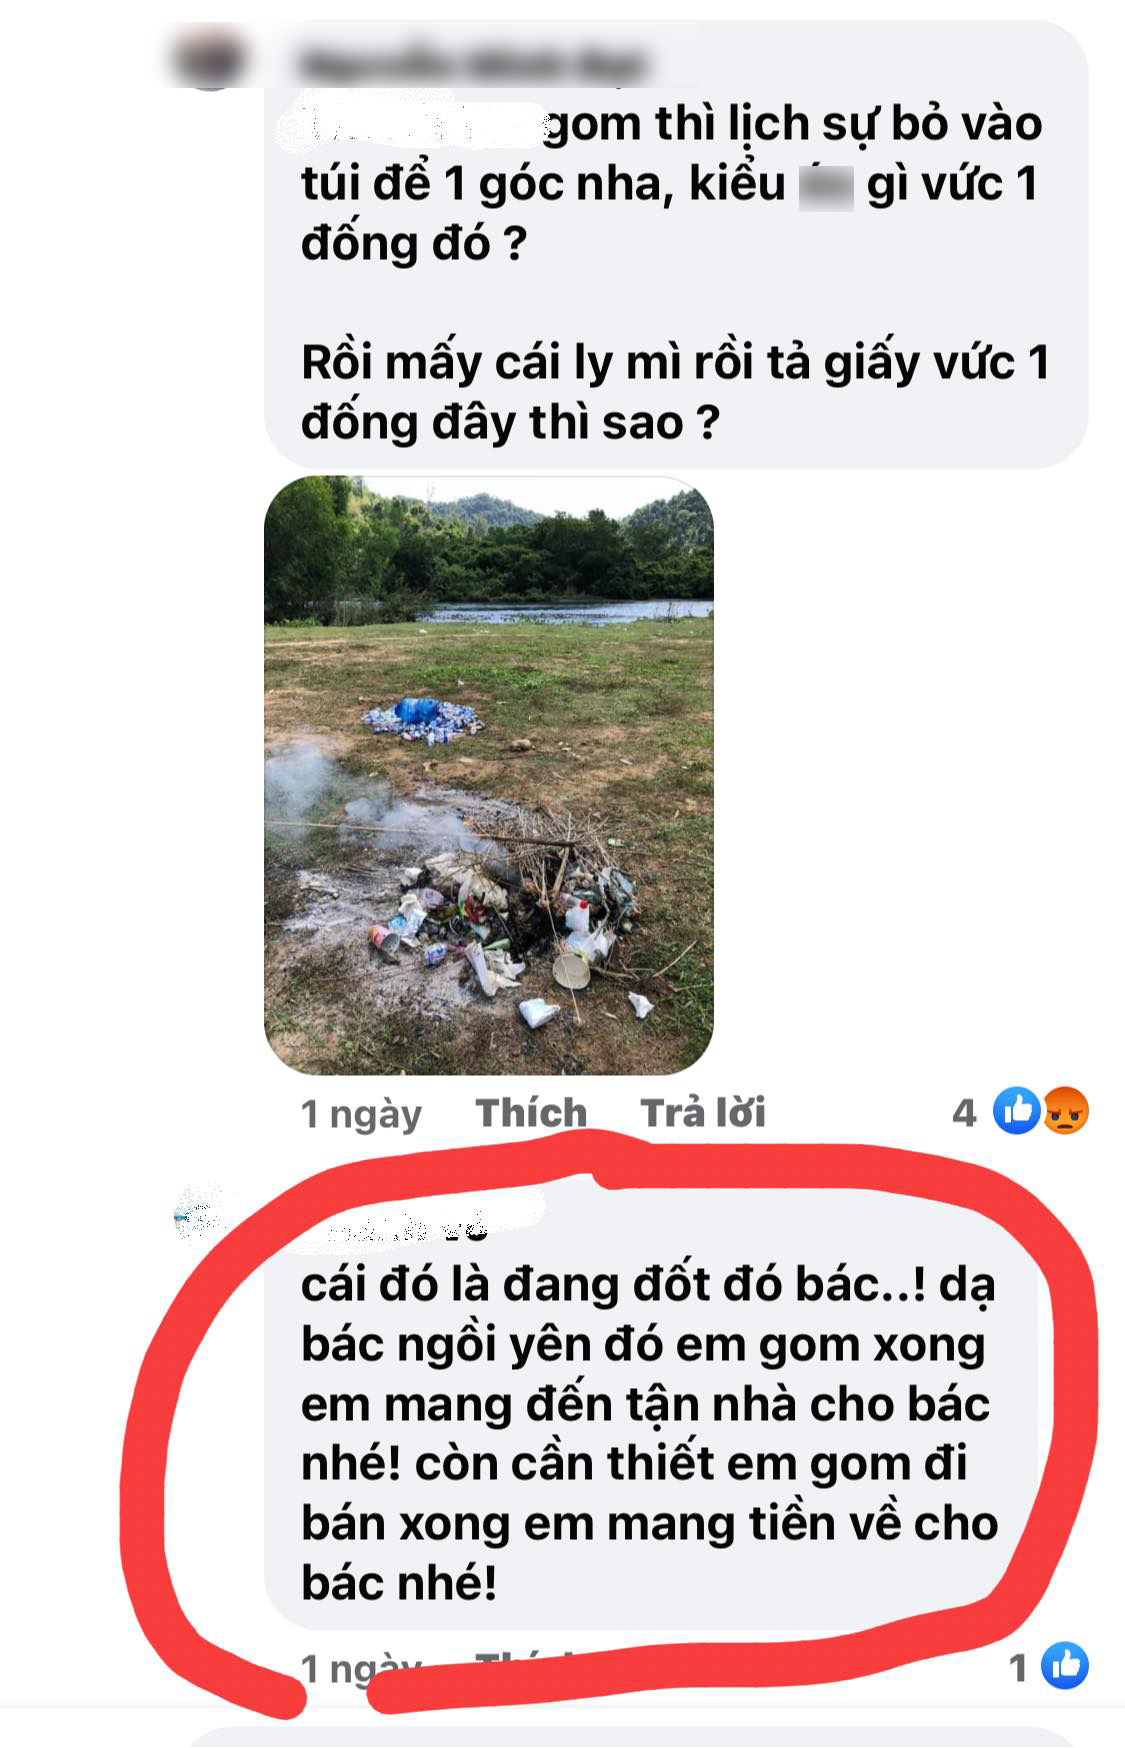Click Thích under the trash photo comment
The image size is (1125, 1748).
coord(531,1112)
